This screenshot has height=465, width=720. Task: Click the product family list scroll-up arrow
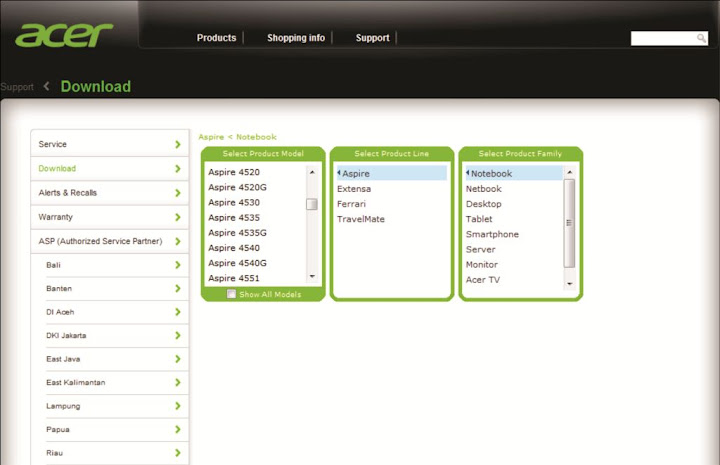click(x=569, y=172)
